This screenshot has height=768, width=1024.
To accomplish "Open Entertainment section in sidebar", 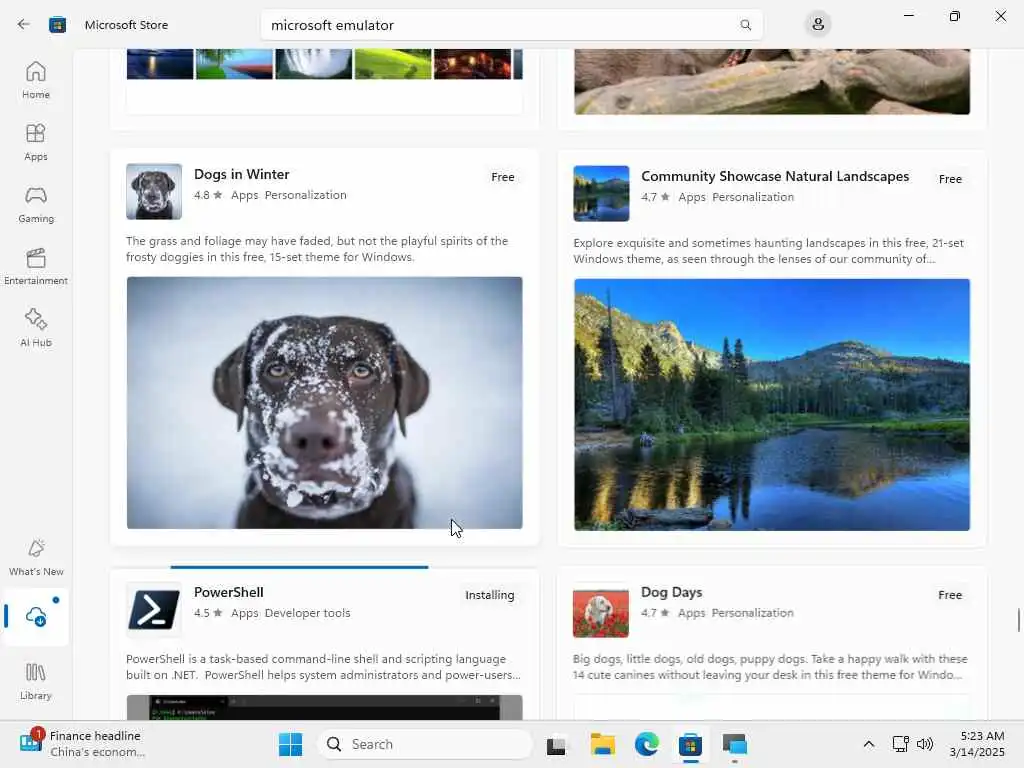I will [x=36, y=266].
